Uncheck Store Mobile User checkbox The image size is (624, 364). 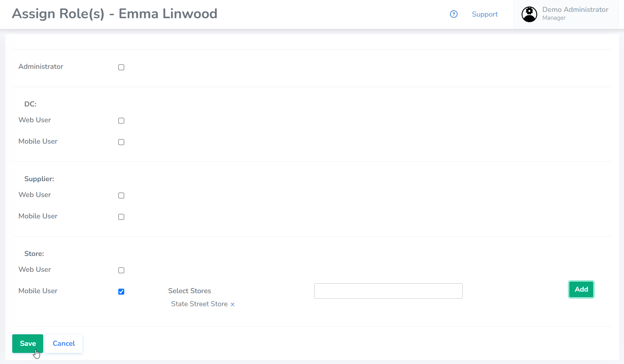[x=121, y=292]
